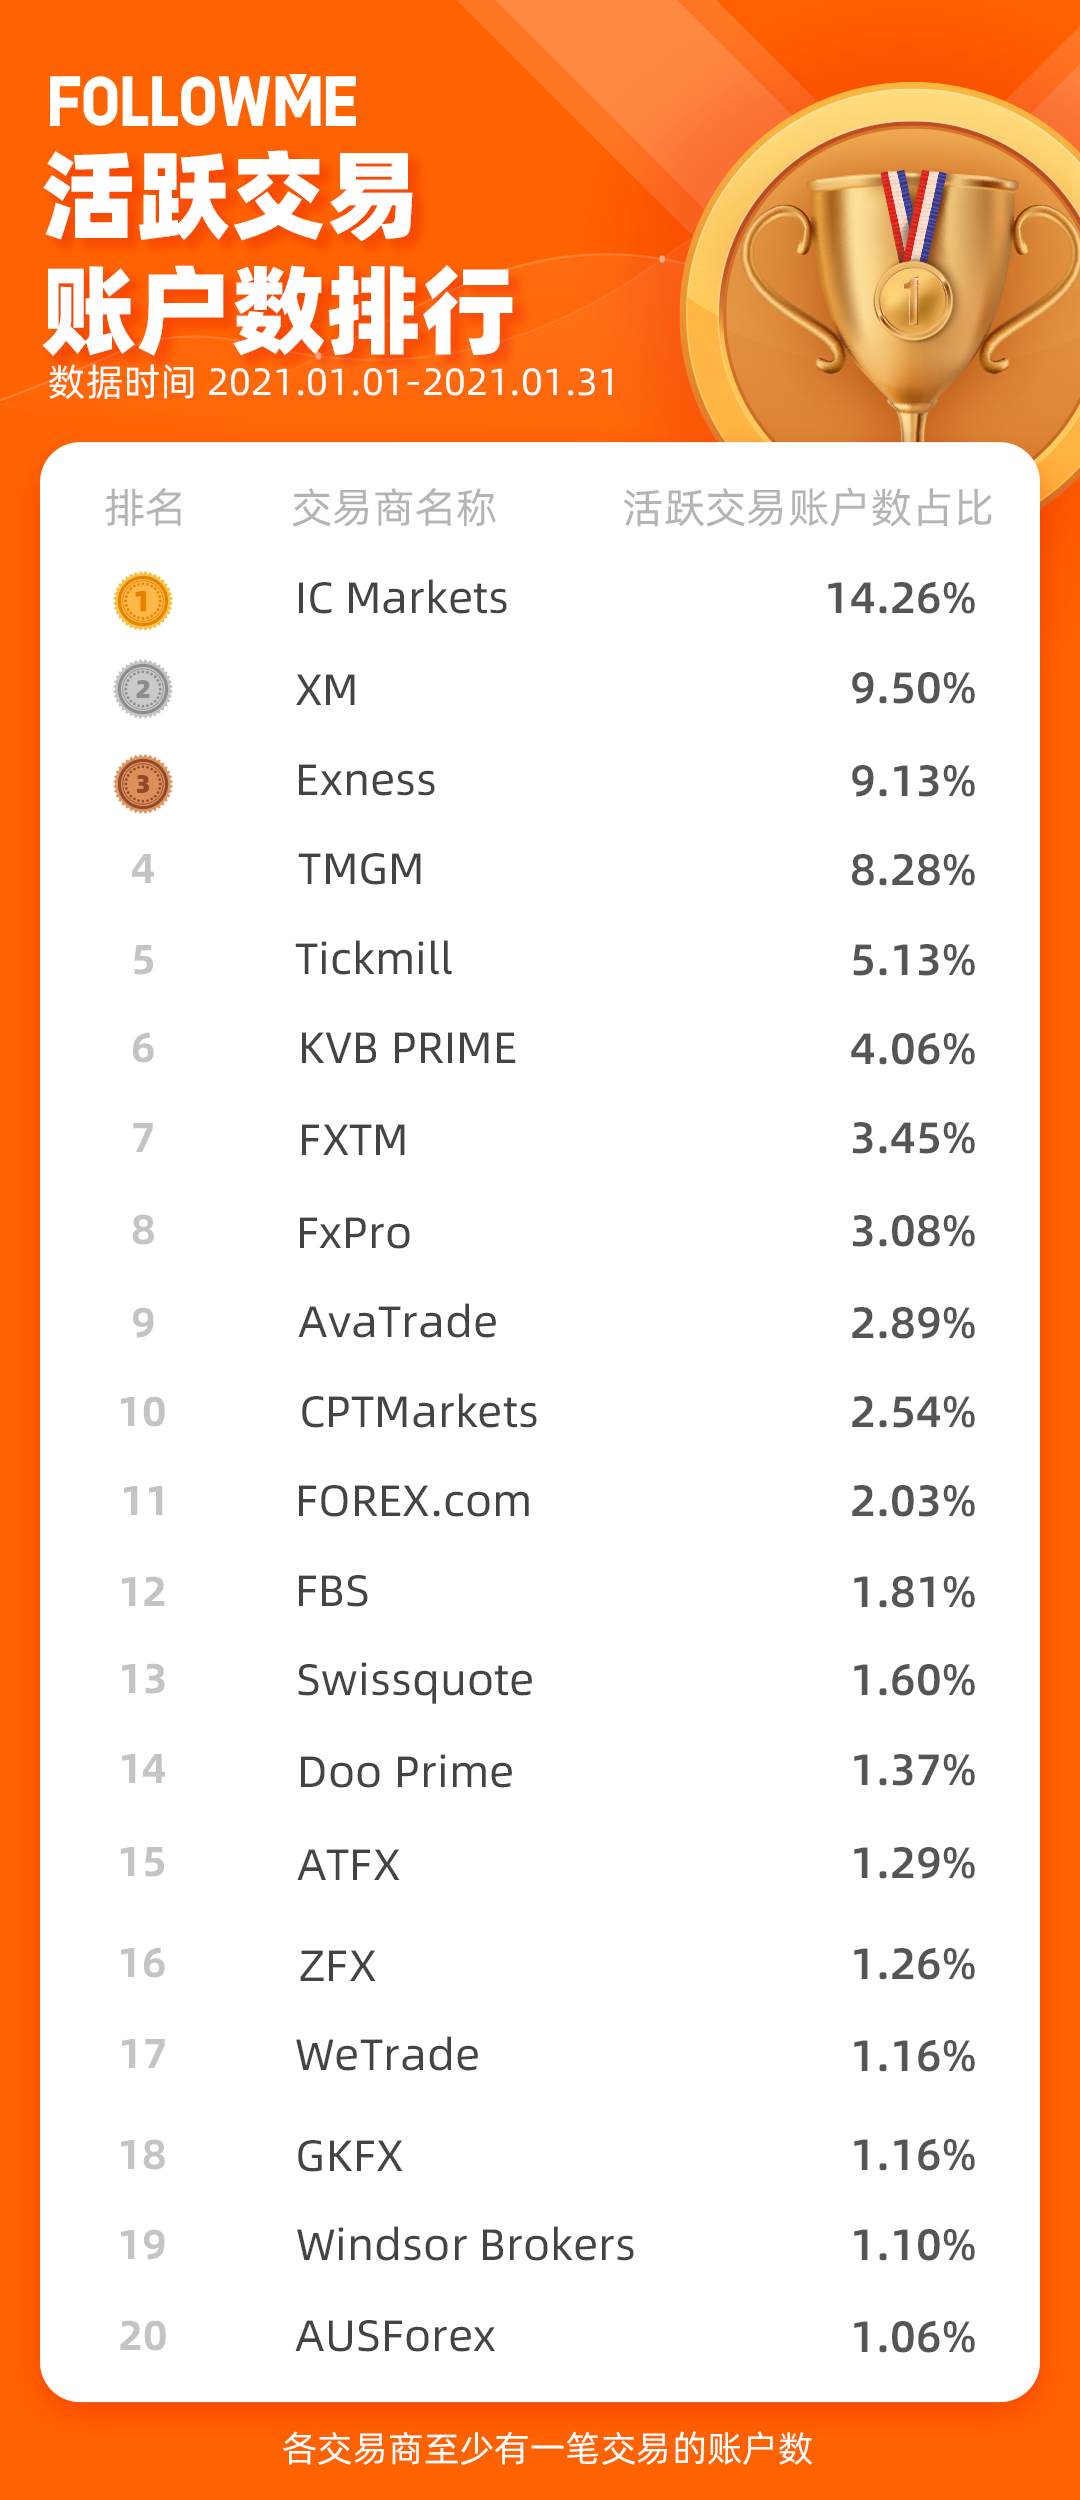Click the 活跃交易账户数排行 headline

pyautogui.click(x=278, y=254)
